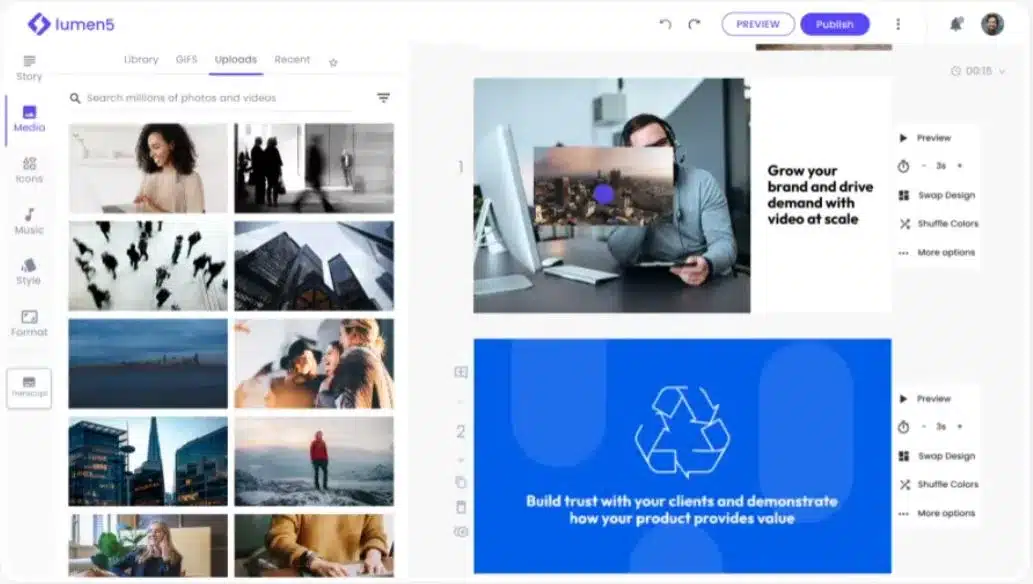The width and height of the screenshot is (1033, 584).
Task: Click the scene 1 timer clock icon
Action: (x=903, y=167)
